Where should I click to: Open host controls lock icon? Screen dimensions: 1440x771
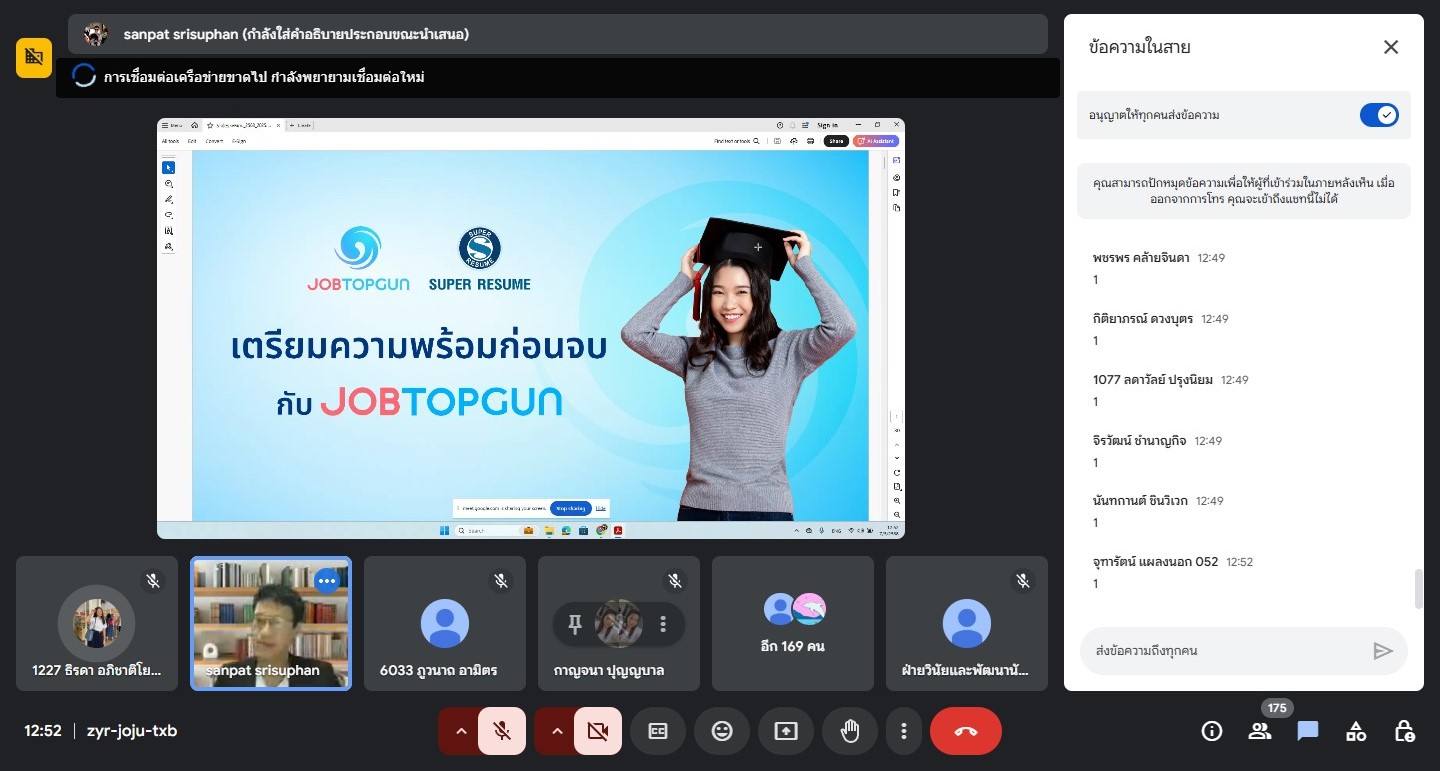(1404, 731)
